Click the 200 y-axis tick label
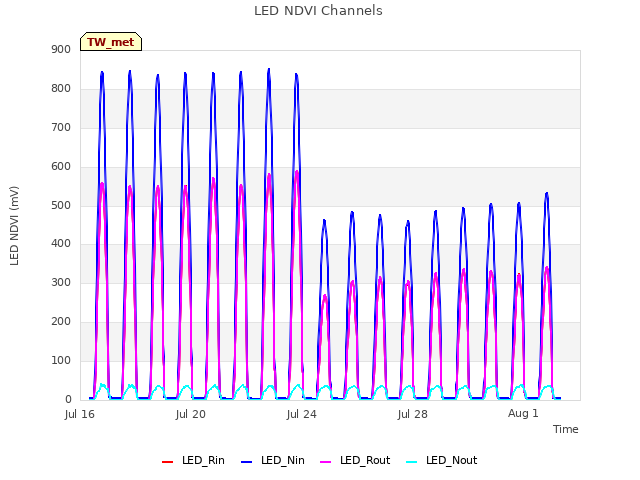Viewport: 640px width, 480px height. (x=61, y=322)
